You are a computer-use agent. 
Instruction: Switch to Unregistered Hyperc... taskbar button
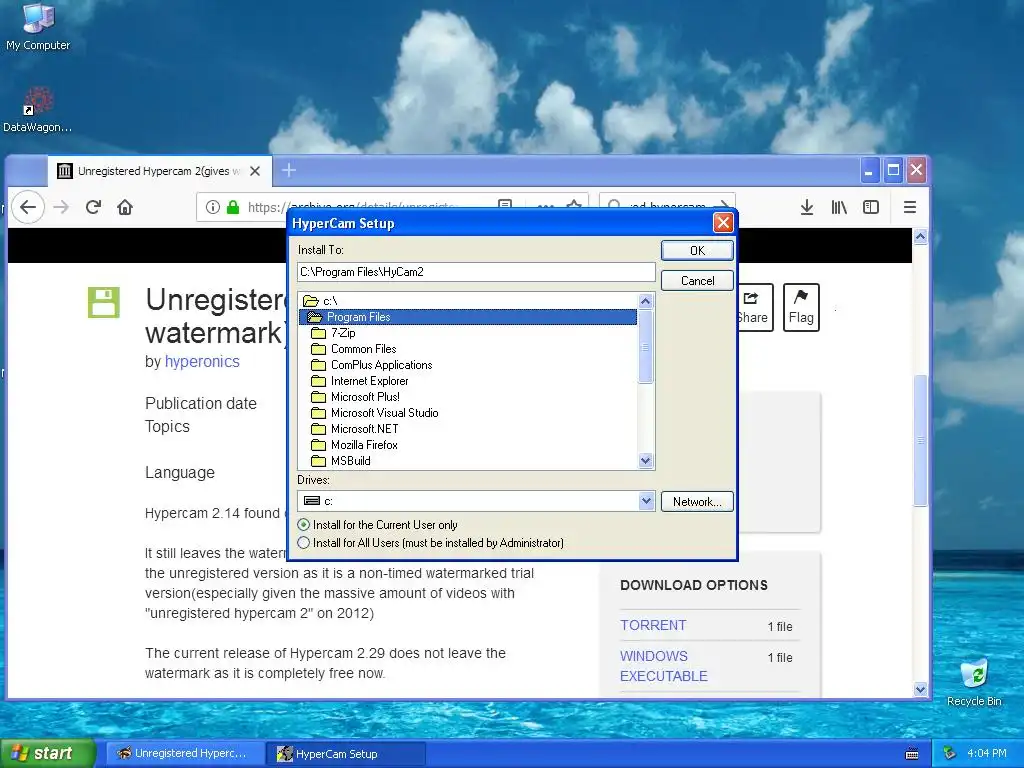pyautogui.click(x=185, y=754)
